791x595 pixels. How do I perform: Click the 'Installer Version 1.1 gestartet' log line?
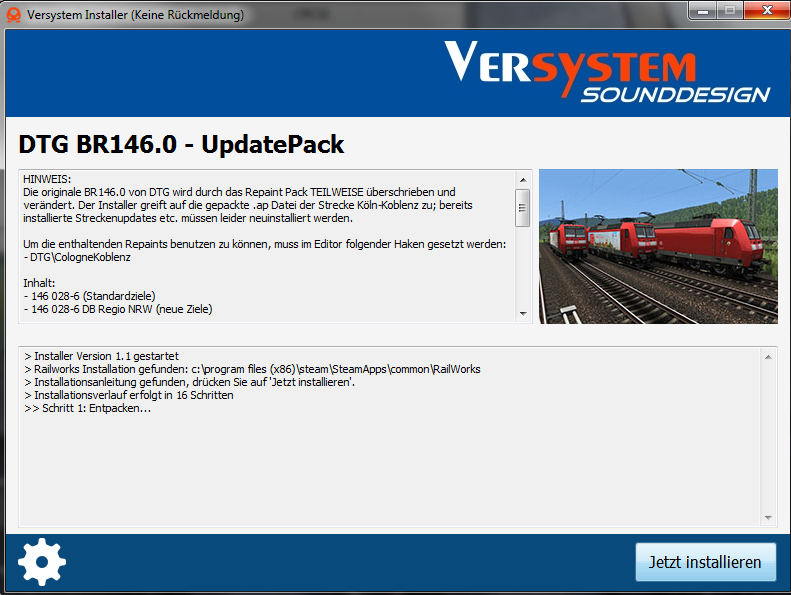pyautogui.click(x=101, y=356)
